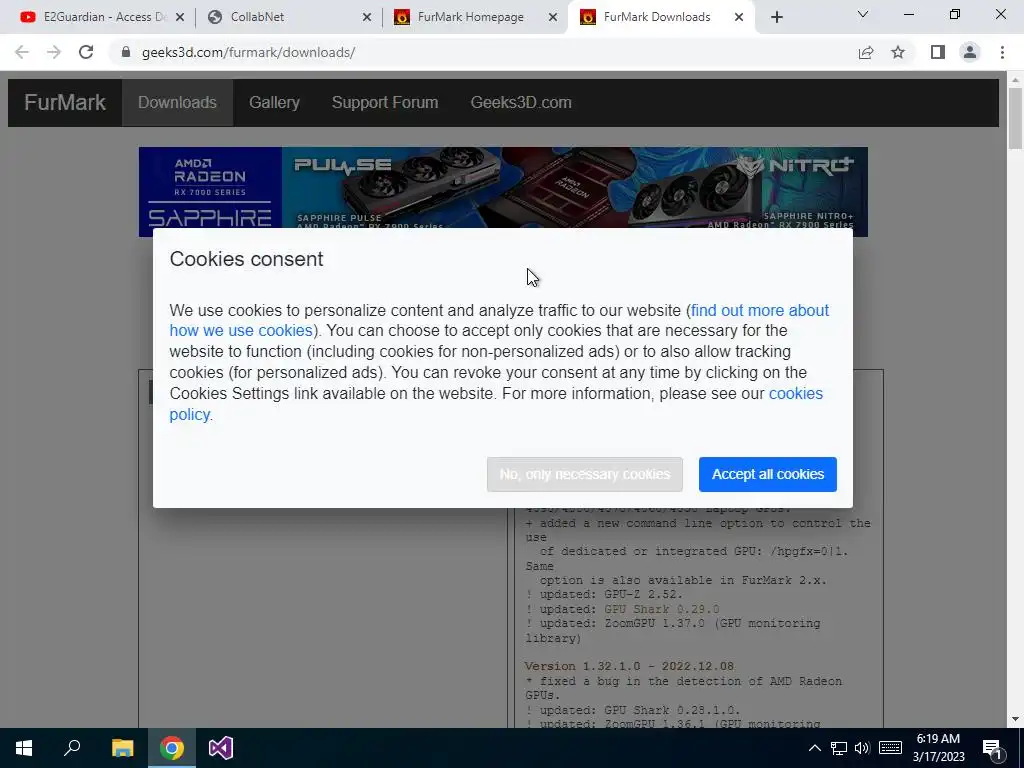This screenshot has height=768, width=1024.
Task: Open the Gallery nav item
Action: click(274, 103)
